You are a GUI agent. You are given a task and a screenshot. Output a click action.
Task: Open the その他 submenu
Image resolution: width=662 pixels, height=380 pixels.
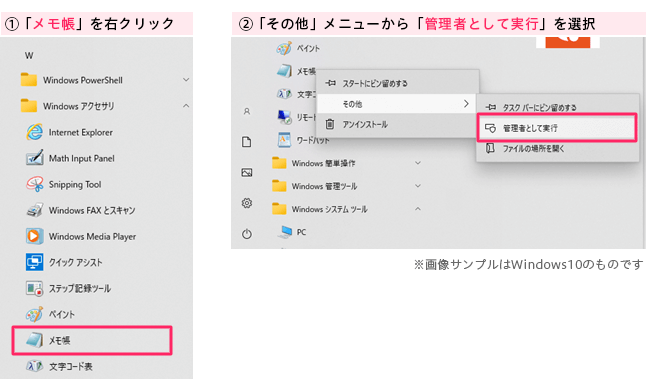(x=397, y=104)
